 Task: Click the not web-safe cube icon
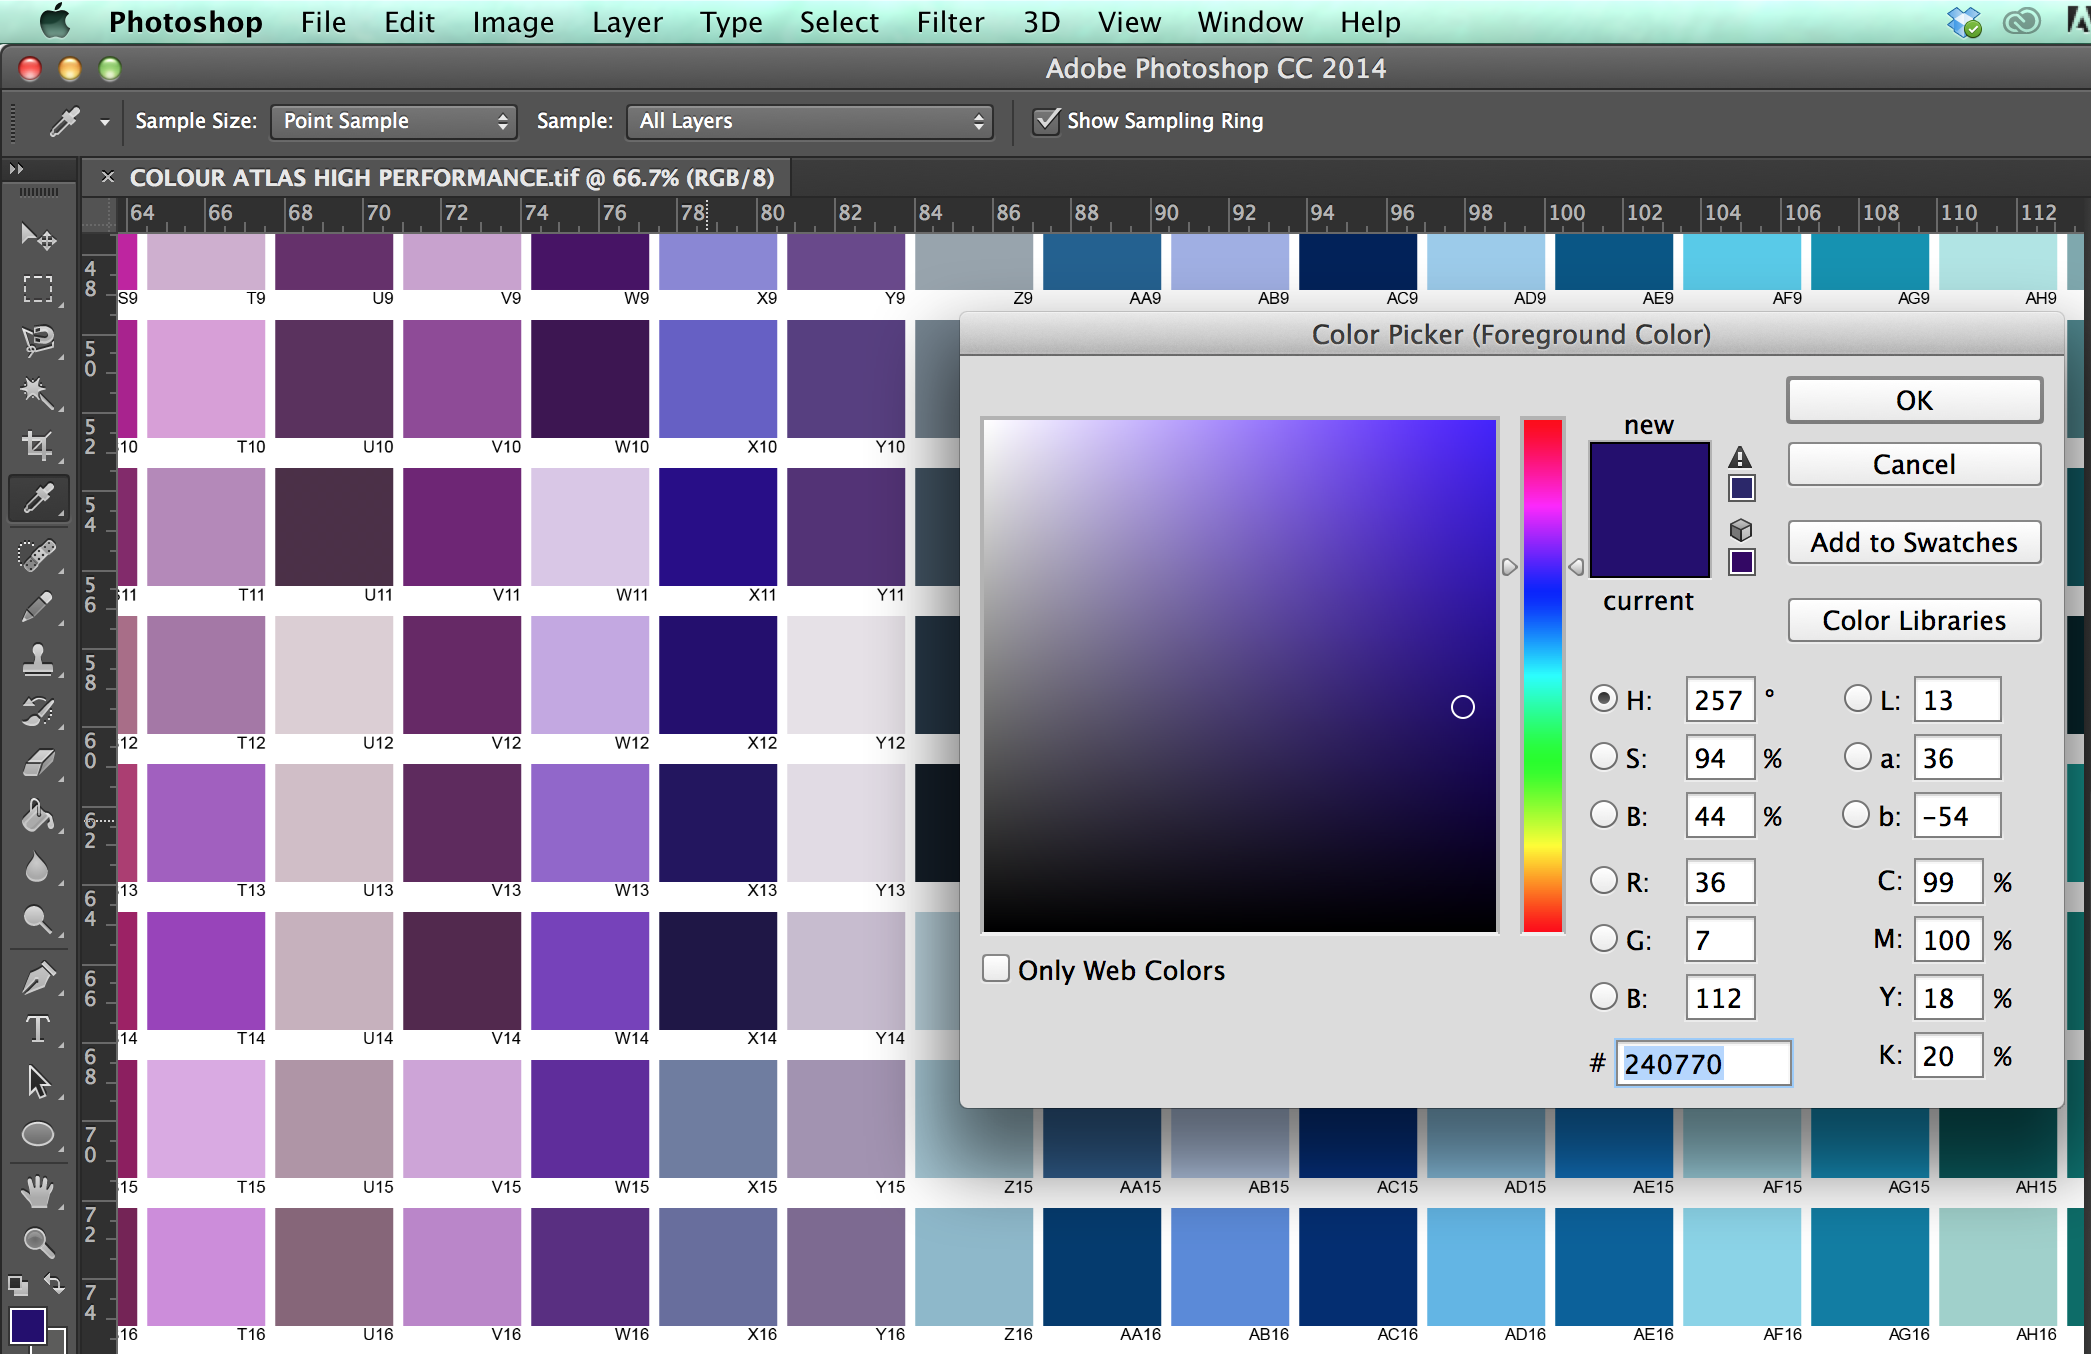[x=1740, y=530]
